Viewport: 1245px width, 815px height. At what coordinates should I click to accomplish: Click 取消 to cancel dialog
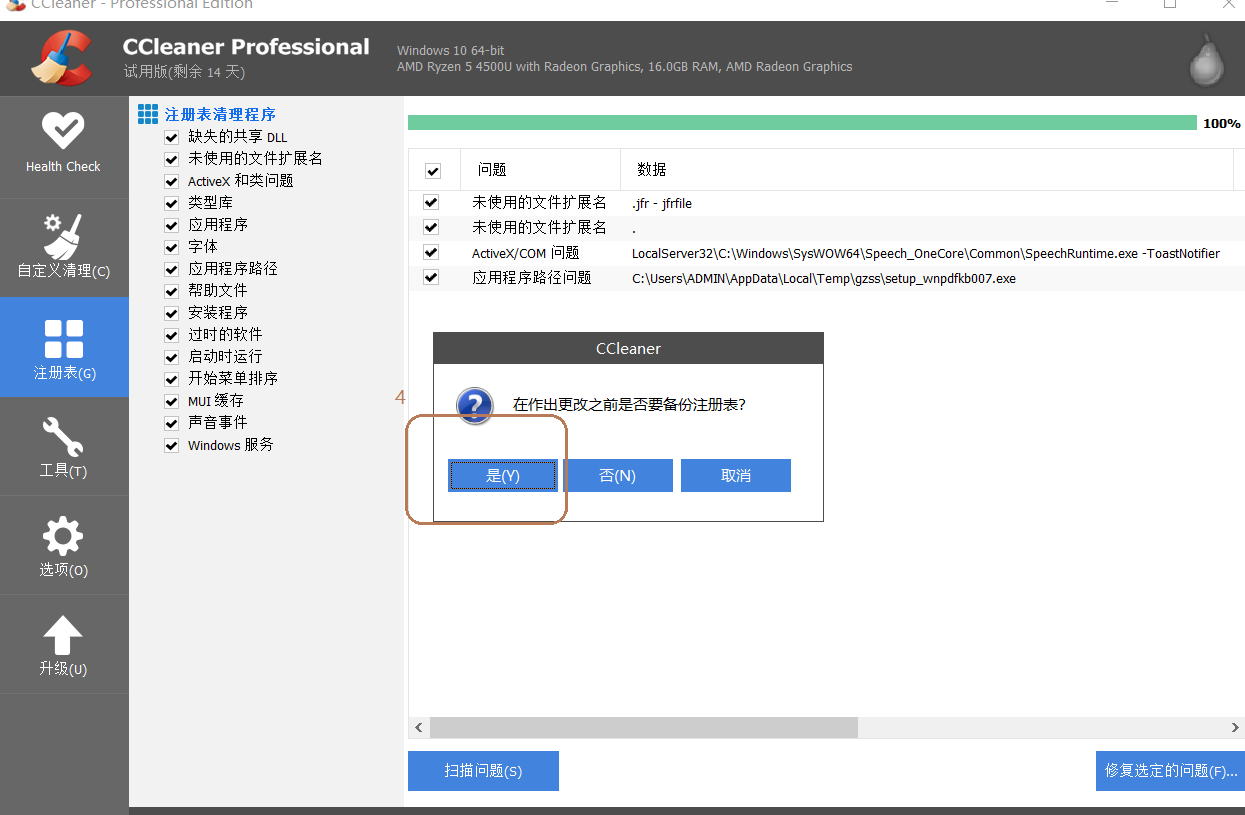(x=736, y=476)
